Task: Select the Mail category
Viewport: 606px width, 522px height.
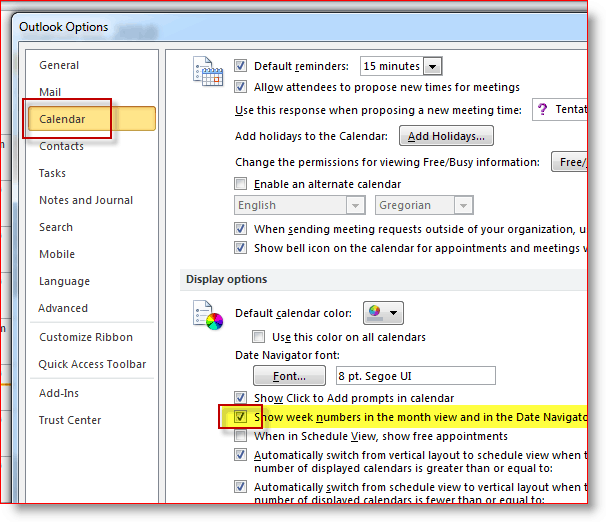Action: (x=50, y=92)
